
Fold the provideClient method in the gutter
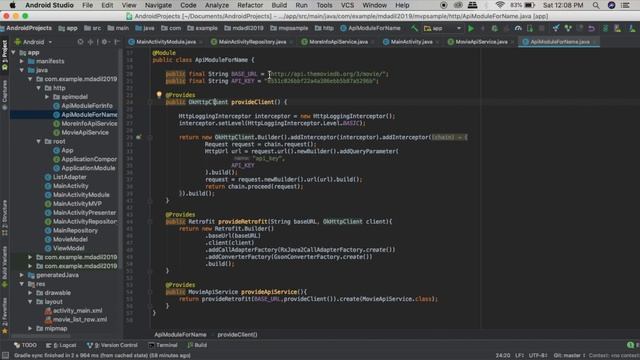(150, 102)
